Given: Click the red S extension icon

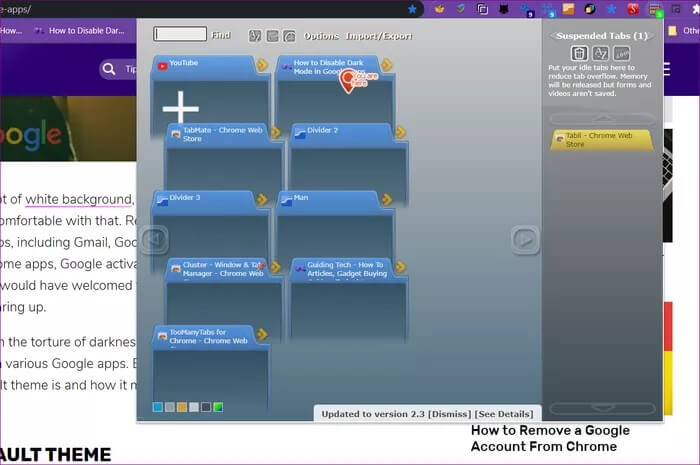Looking at the screenshot, I should [633, 8].
